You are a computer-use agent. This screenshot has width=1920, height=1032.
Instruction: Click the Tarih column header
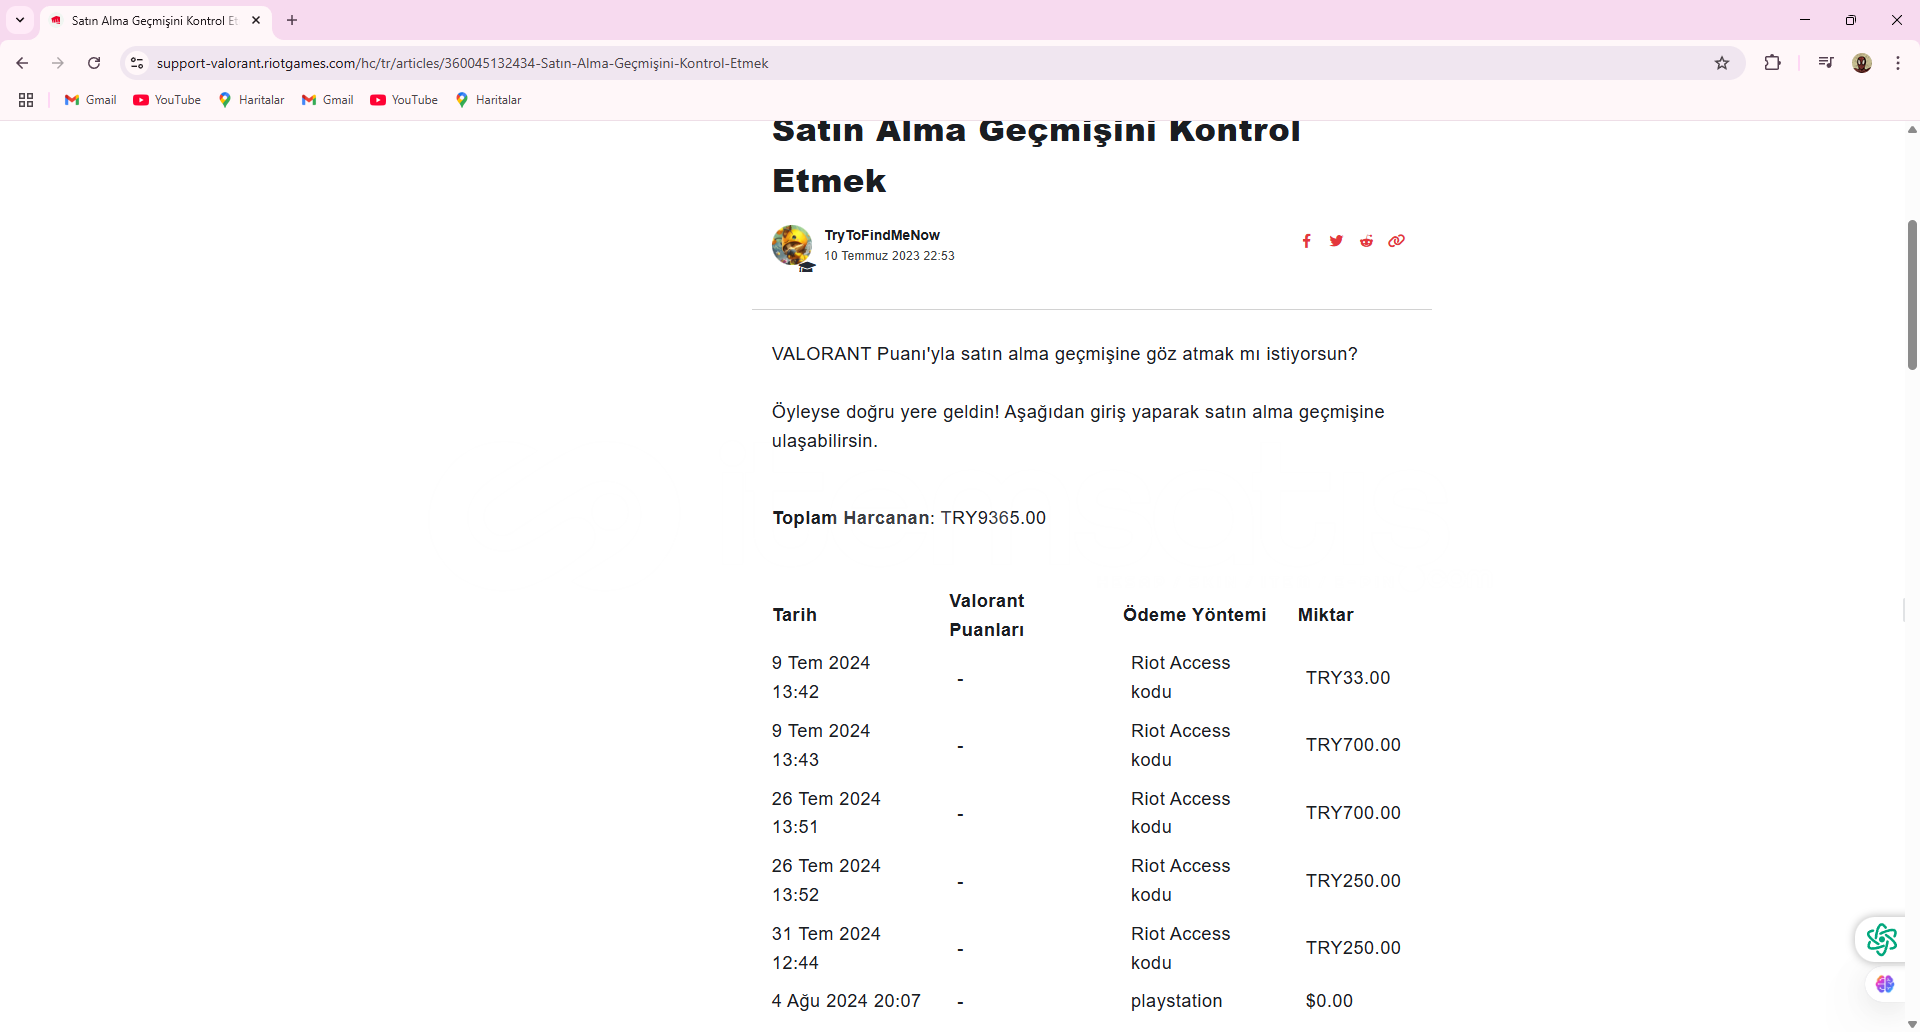[795, 615]
